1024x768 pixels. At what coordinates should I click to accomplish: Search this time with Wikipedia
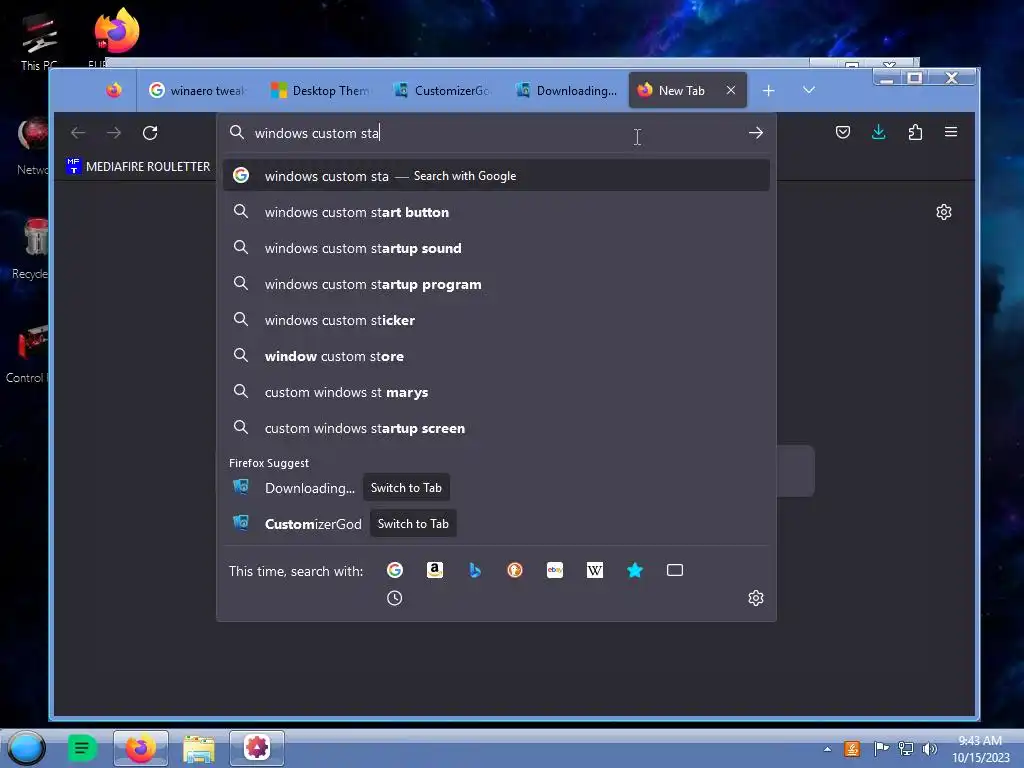coord(595,570)
